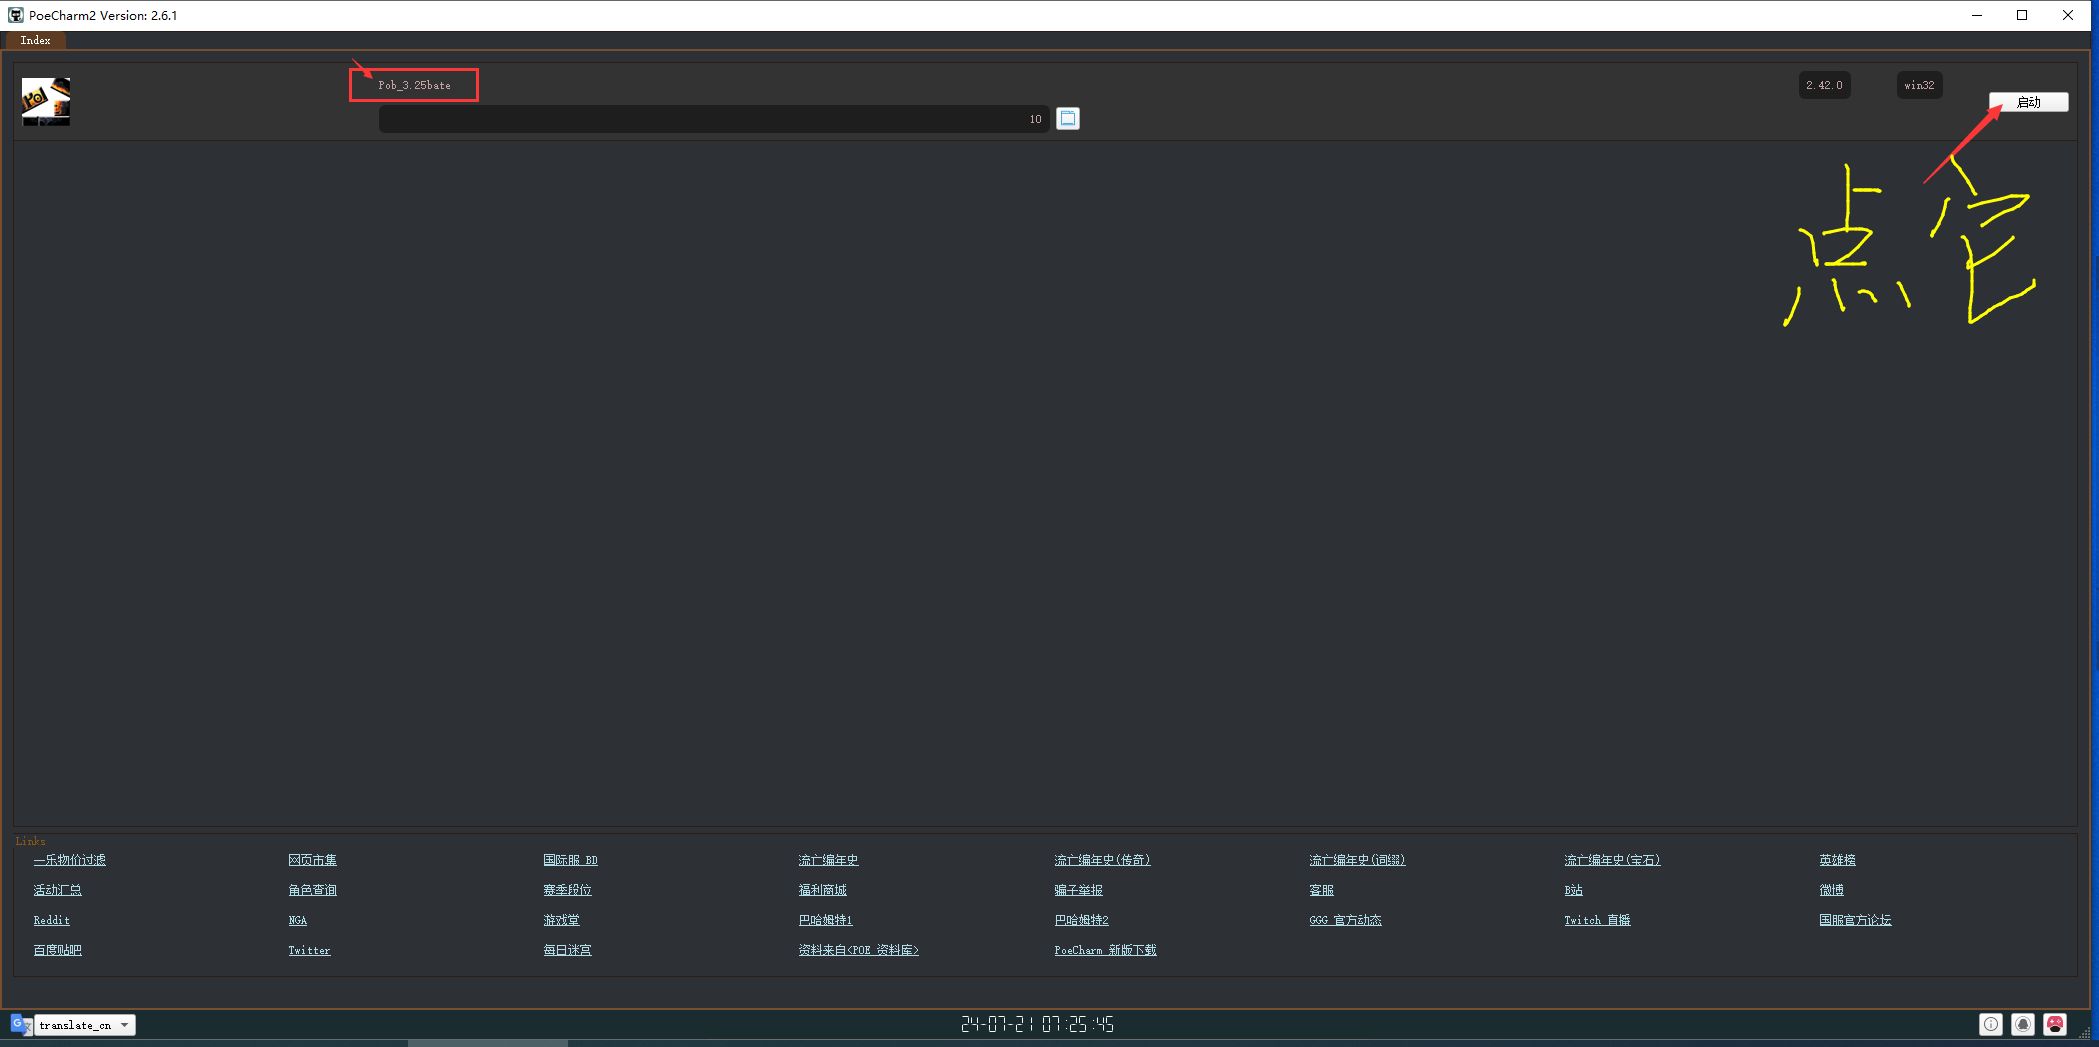Open the NGA link
This screenshot has width=2099, height=1047.
(298, 920)
